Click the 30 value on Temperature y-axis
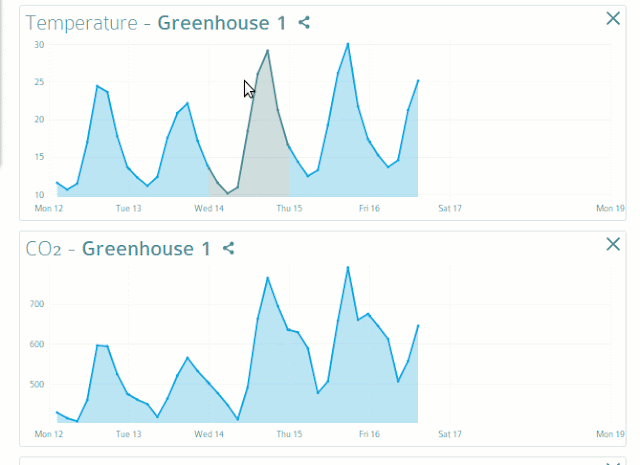 point(39,45)
